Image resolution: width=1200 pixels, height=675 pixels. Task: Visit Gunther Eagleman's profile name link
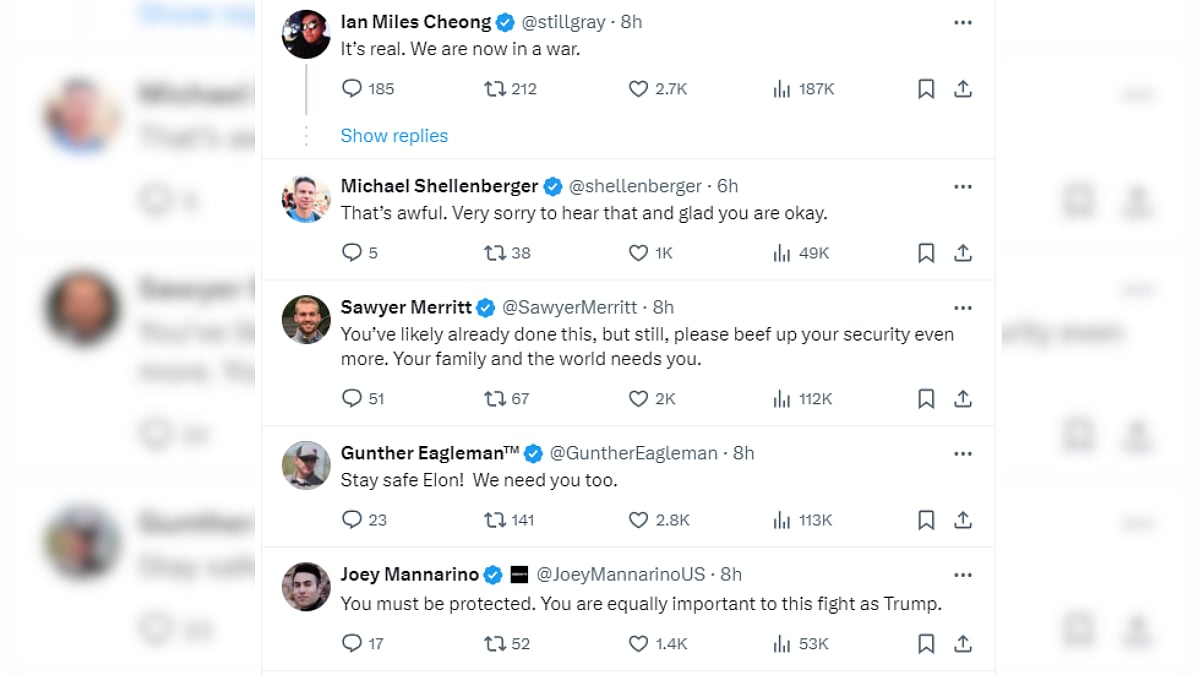tap(429, 453)
